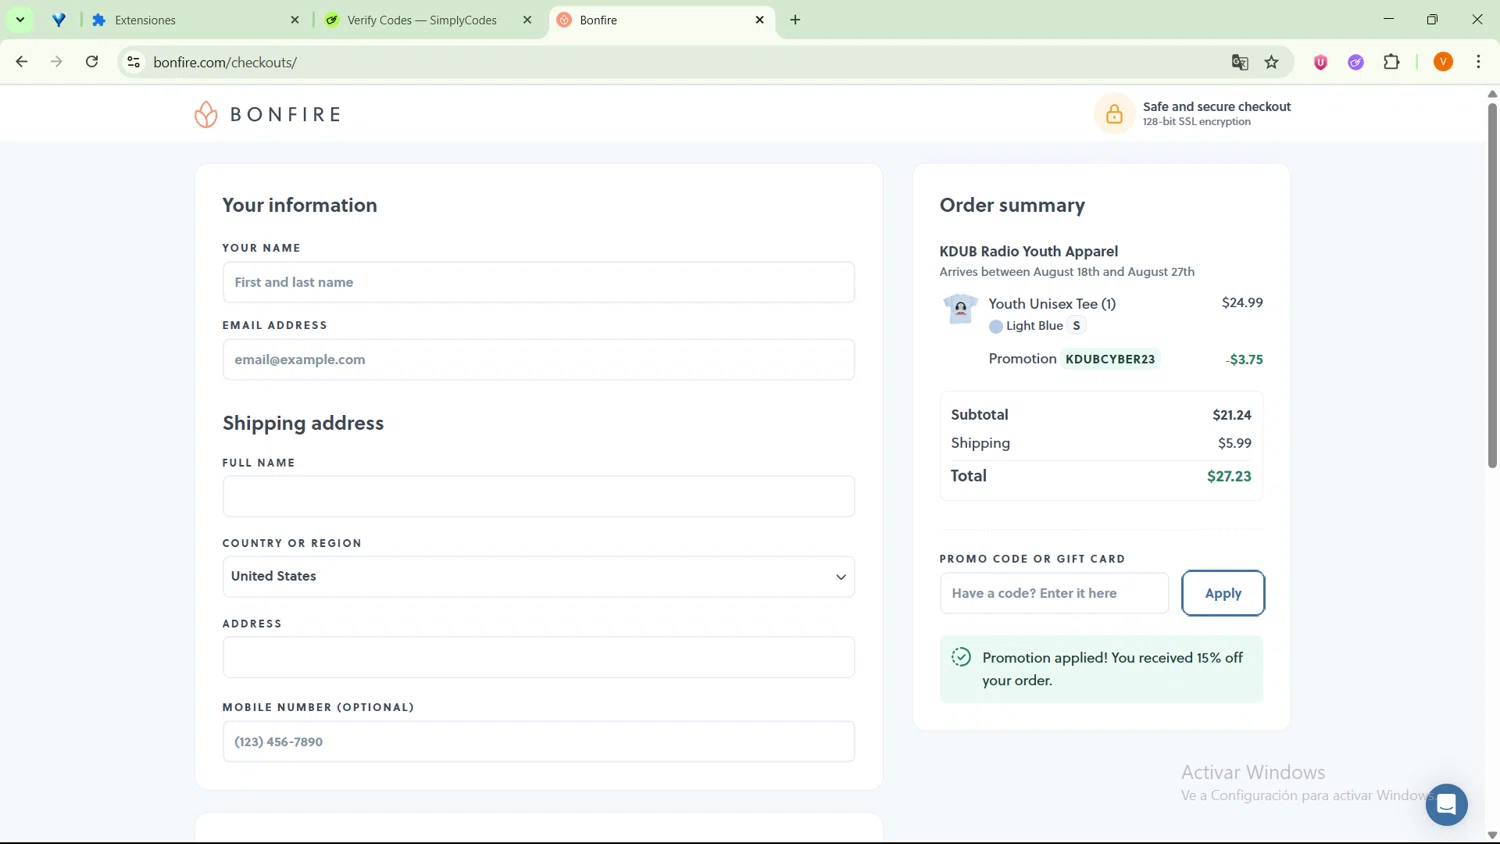Viewport: 1500px width, 844px height.
Task: Click the promo code entry field
Action: [x=1054, y=593]
